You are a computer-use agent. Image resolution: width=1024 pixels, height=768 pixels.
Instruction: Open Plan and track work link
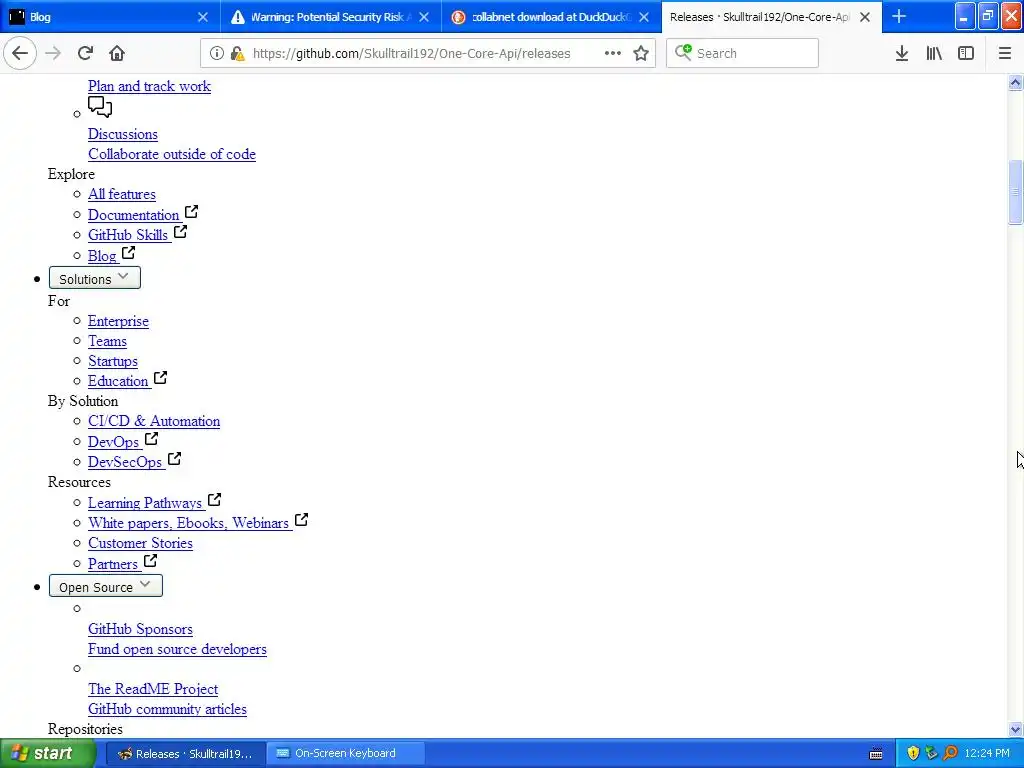coord(150,86)
